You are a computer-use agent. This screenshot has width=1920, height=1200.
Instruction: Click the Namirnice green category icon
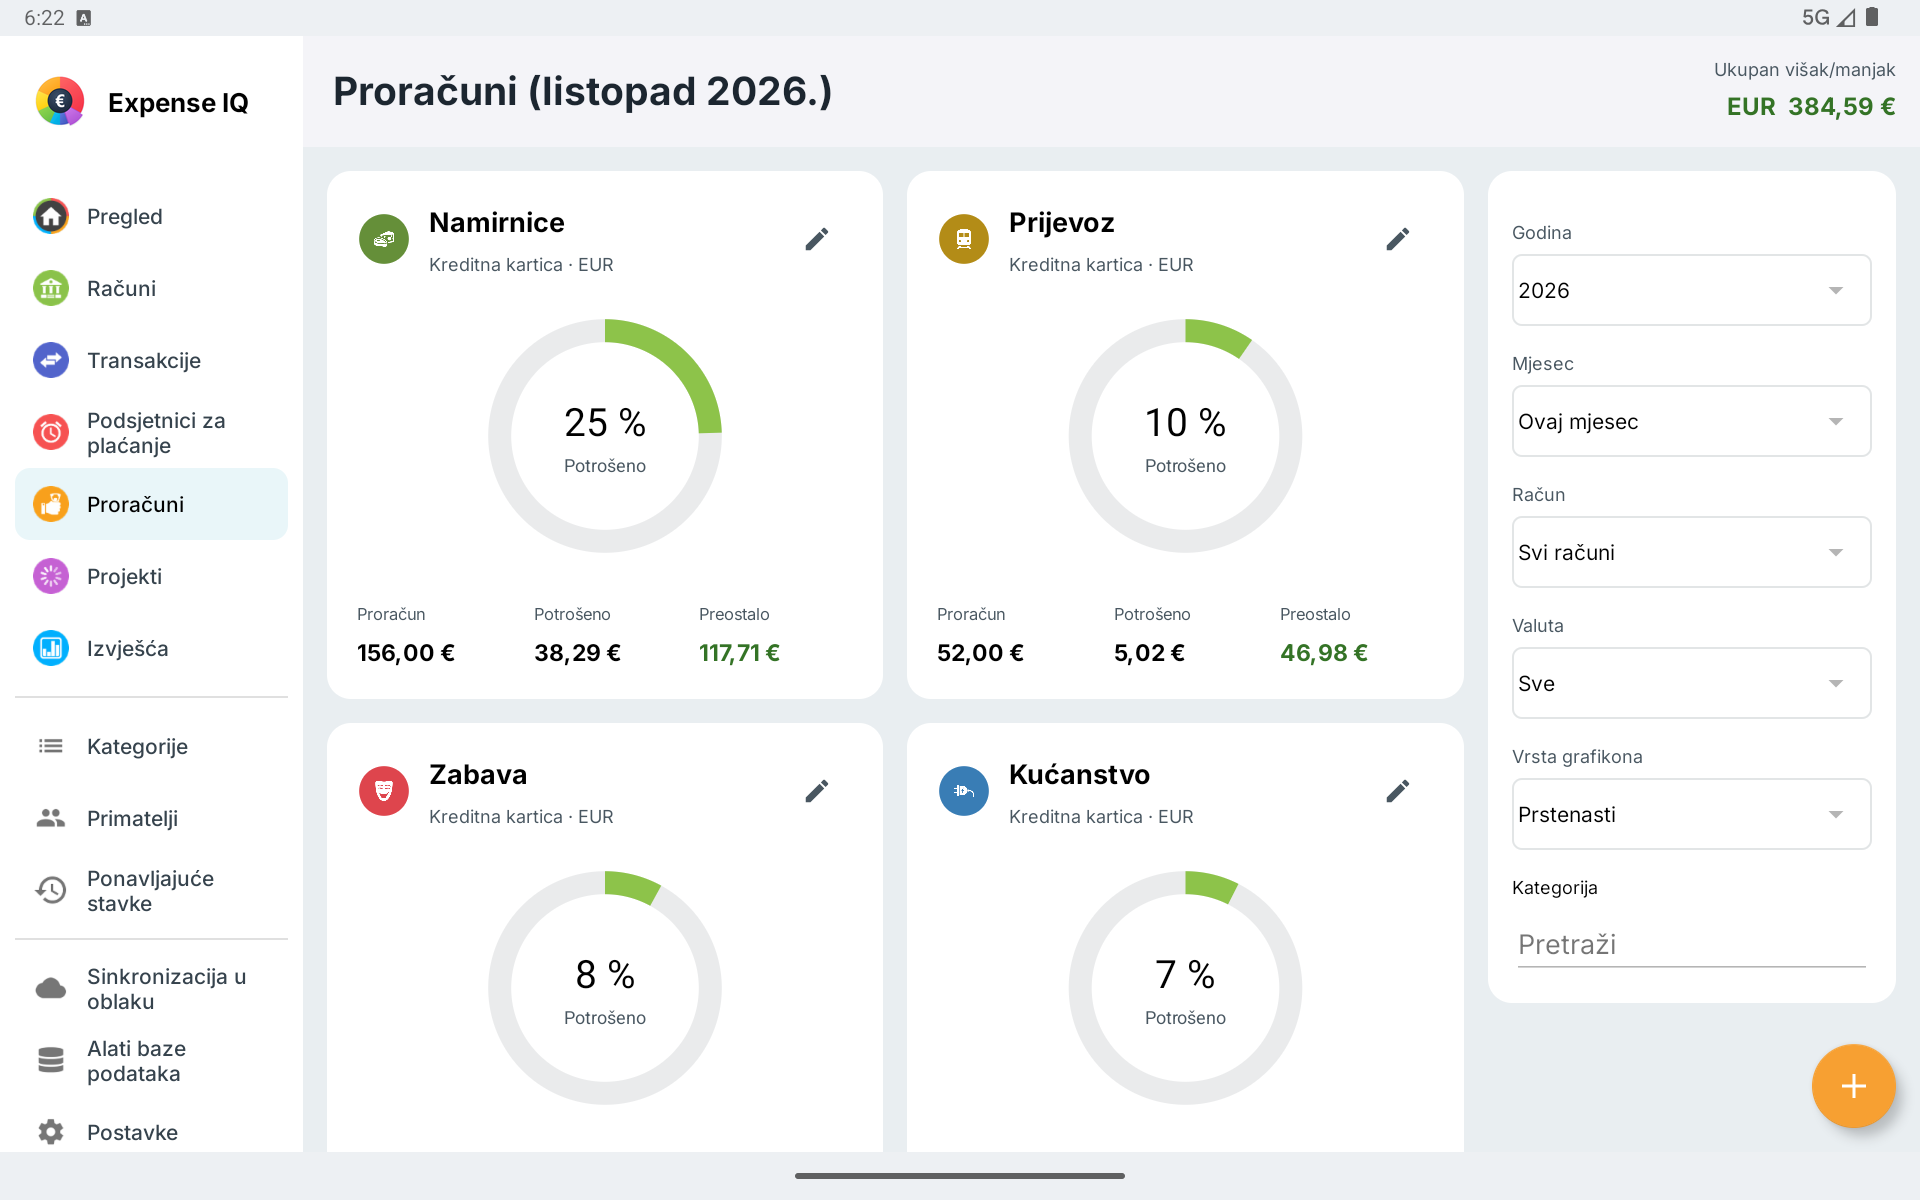384,239
